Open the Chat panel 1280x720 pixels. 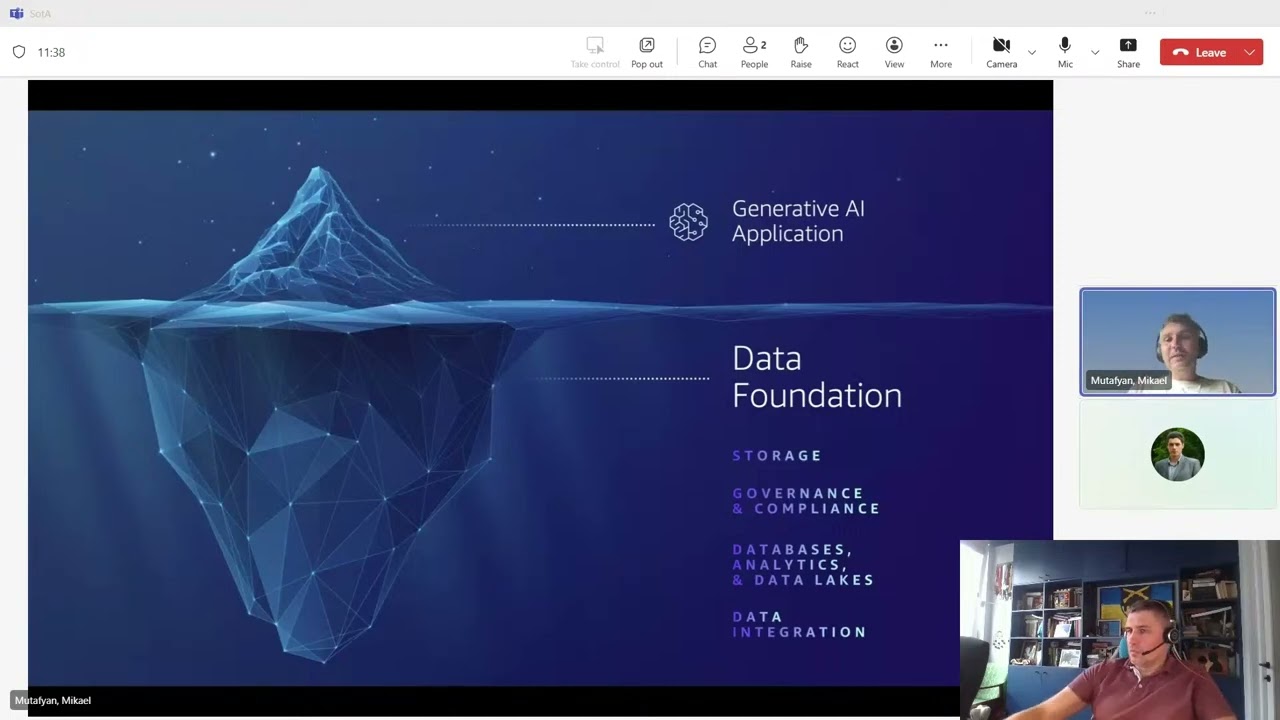tap(707, 52)
